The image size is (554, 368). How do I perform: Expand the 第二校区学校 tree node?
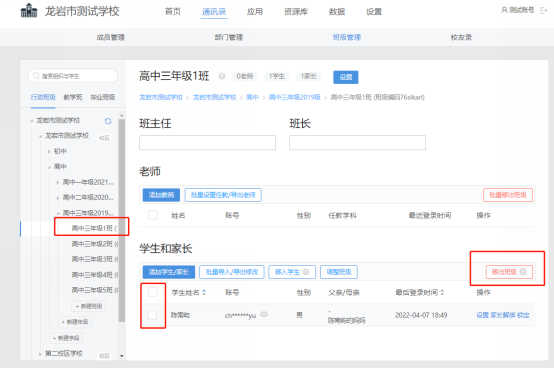pos(40,354)
